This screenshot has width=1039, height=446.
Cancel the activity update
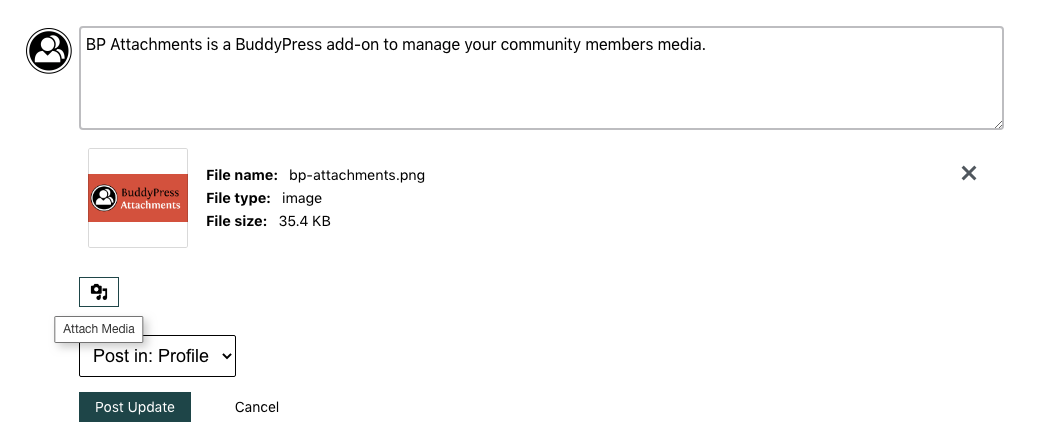pyautogui.click(x=256, y=407)
